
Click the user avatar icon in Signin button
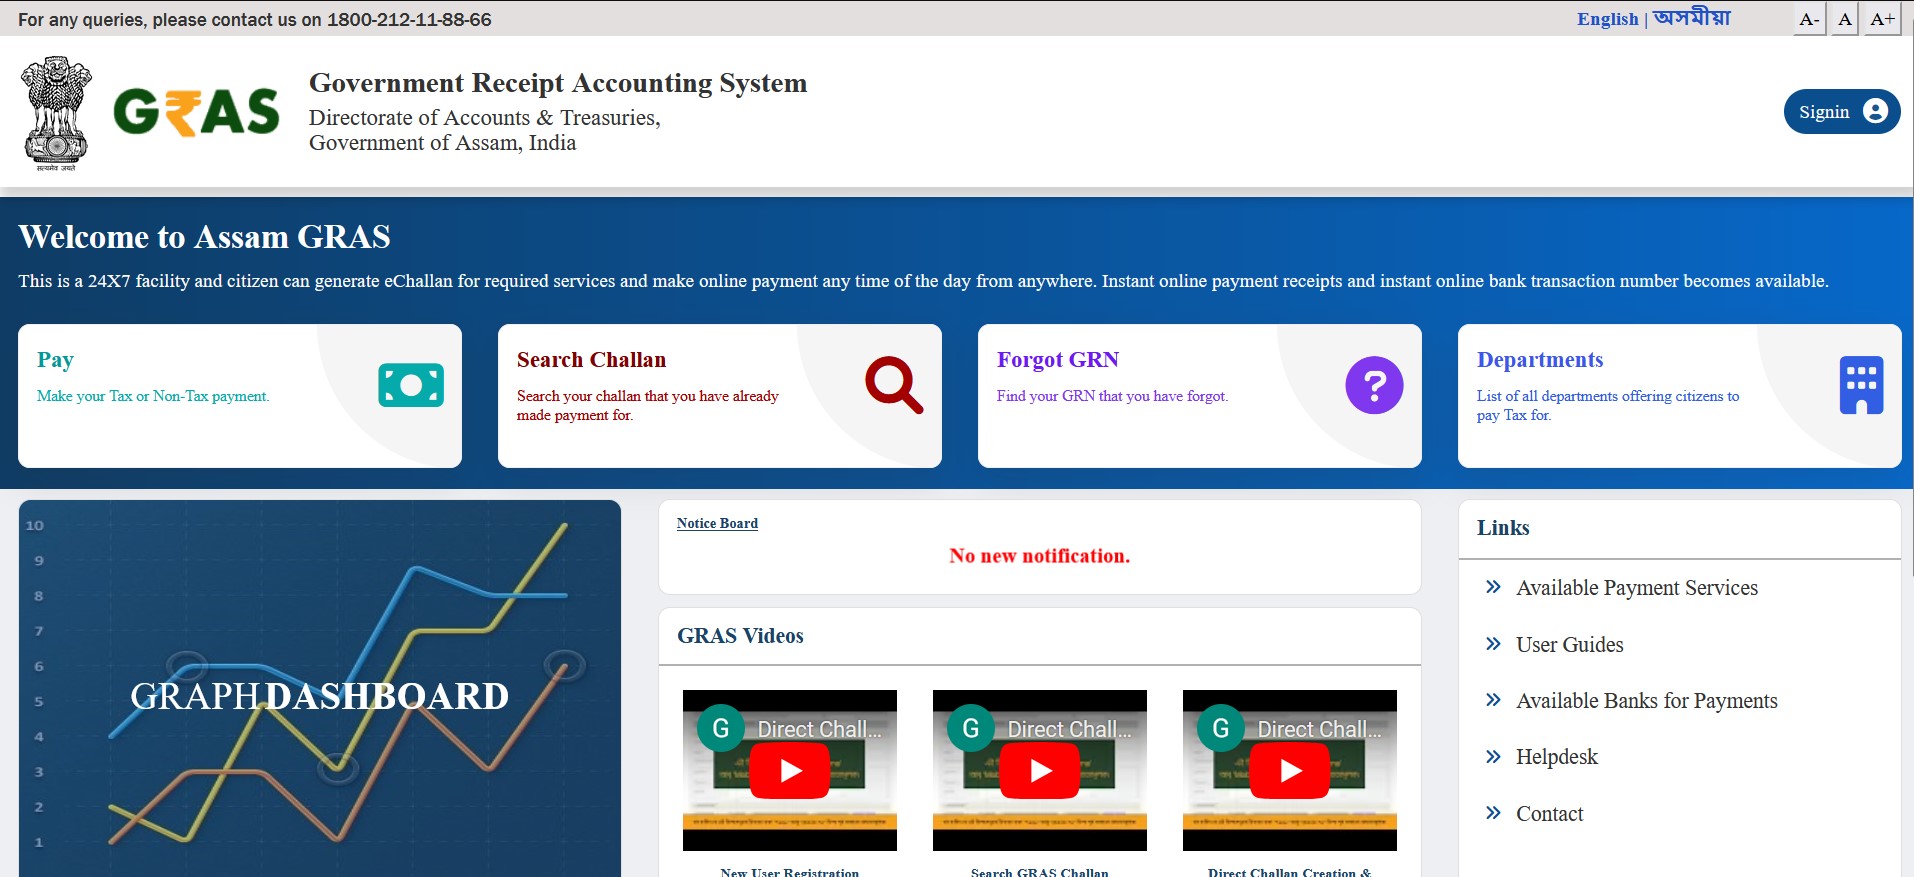tap(1876, 111)
